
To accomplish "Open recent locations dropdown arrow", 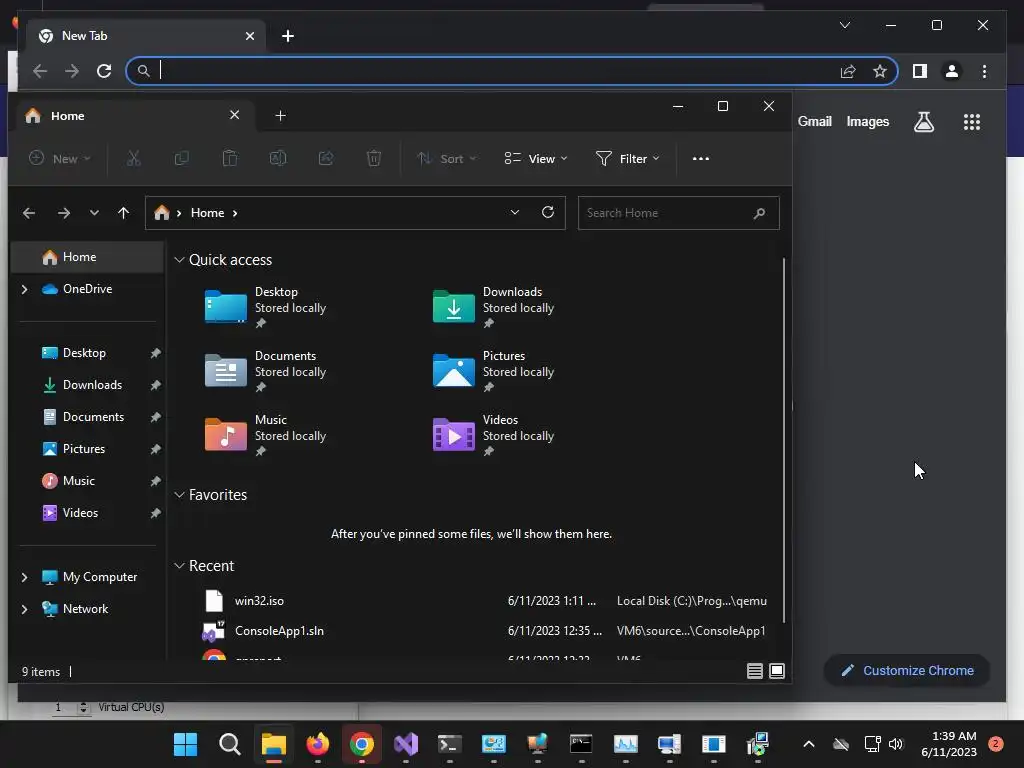I will point(94,213).
